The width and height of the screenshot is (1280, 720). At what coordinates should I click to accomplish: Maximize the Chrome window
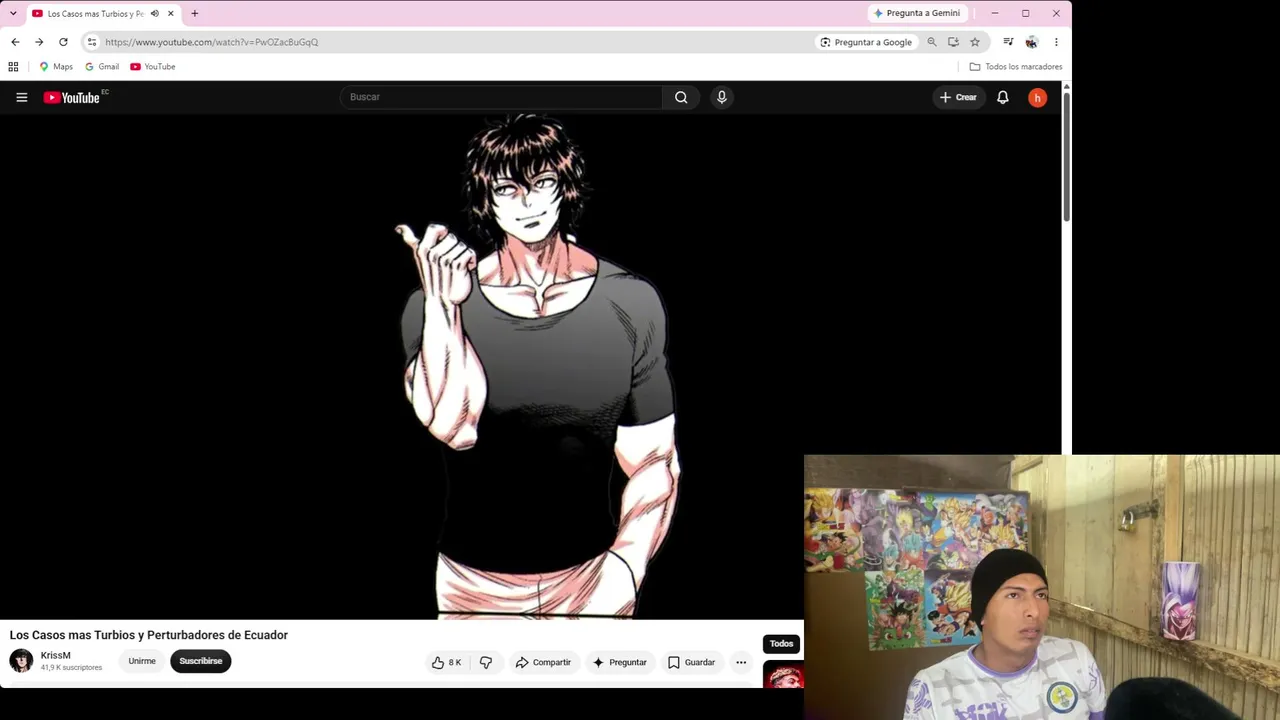(1025, 13)
